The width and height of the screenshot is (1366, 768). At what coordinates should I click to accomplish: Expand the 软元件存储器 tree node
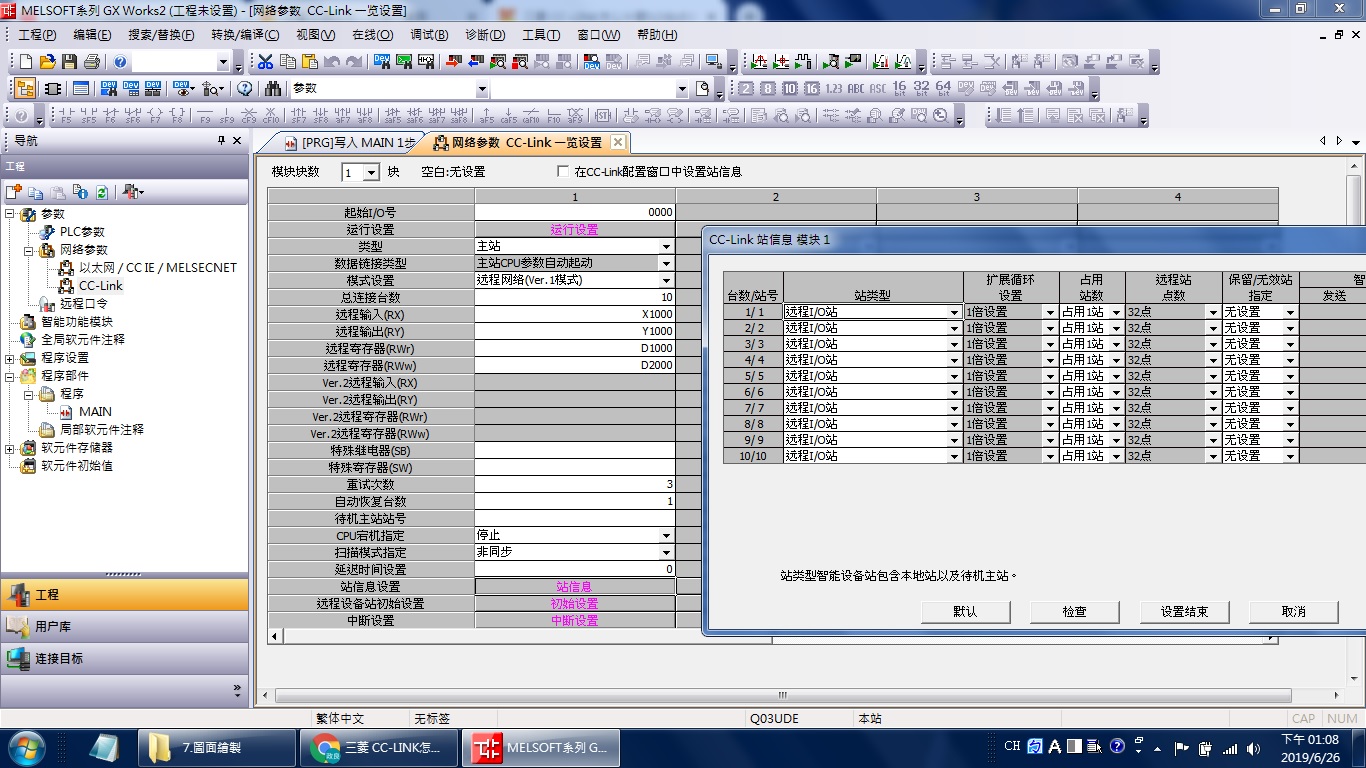10,448
